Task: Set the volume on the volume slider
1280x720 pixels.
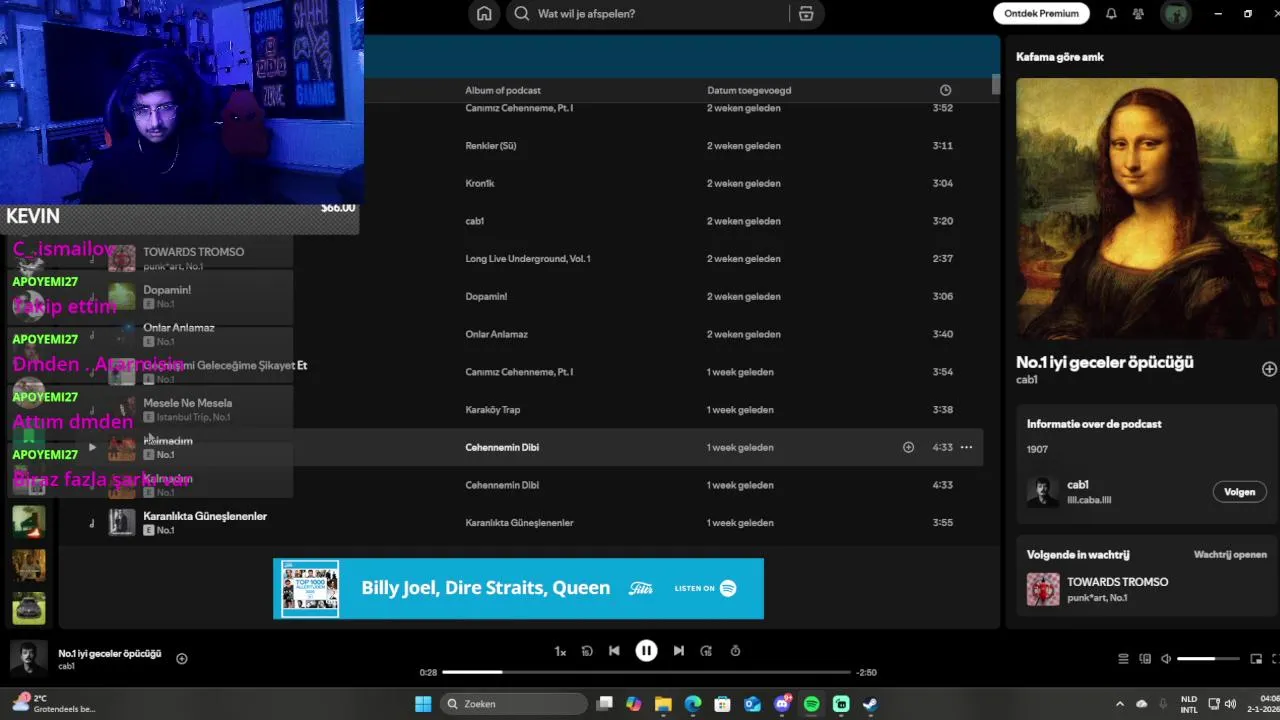Action: click(1208, 659)
